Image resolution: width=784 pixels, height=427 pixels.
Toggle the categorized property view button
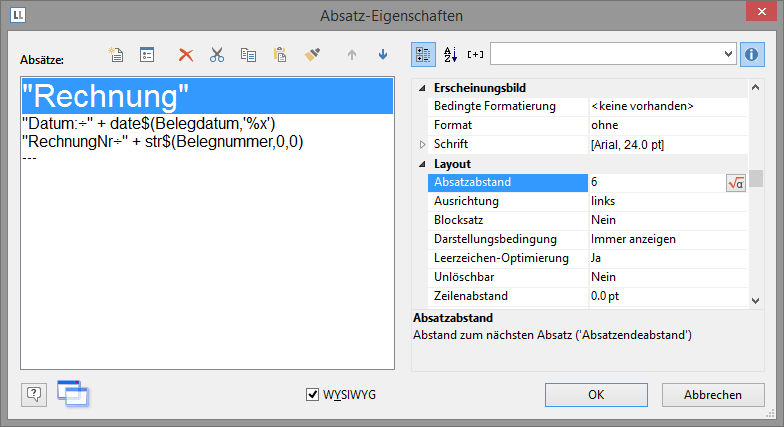click(424, 53)
